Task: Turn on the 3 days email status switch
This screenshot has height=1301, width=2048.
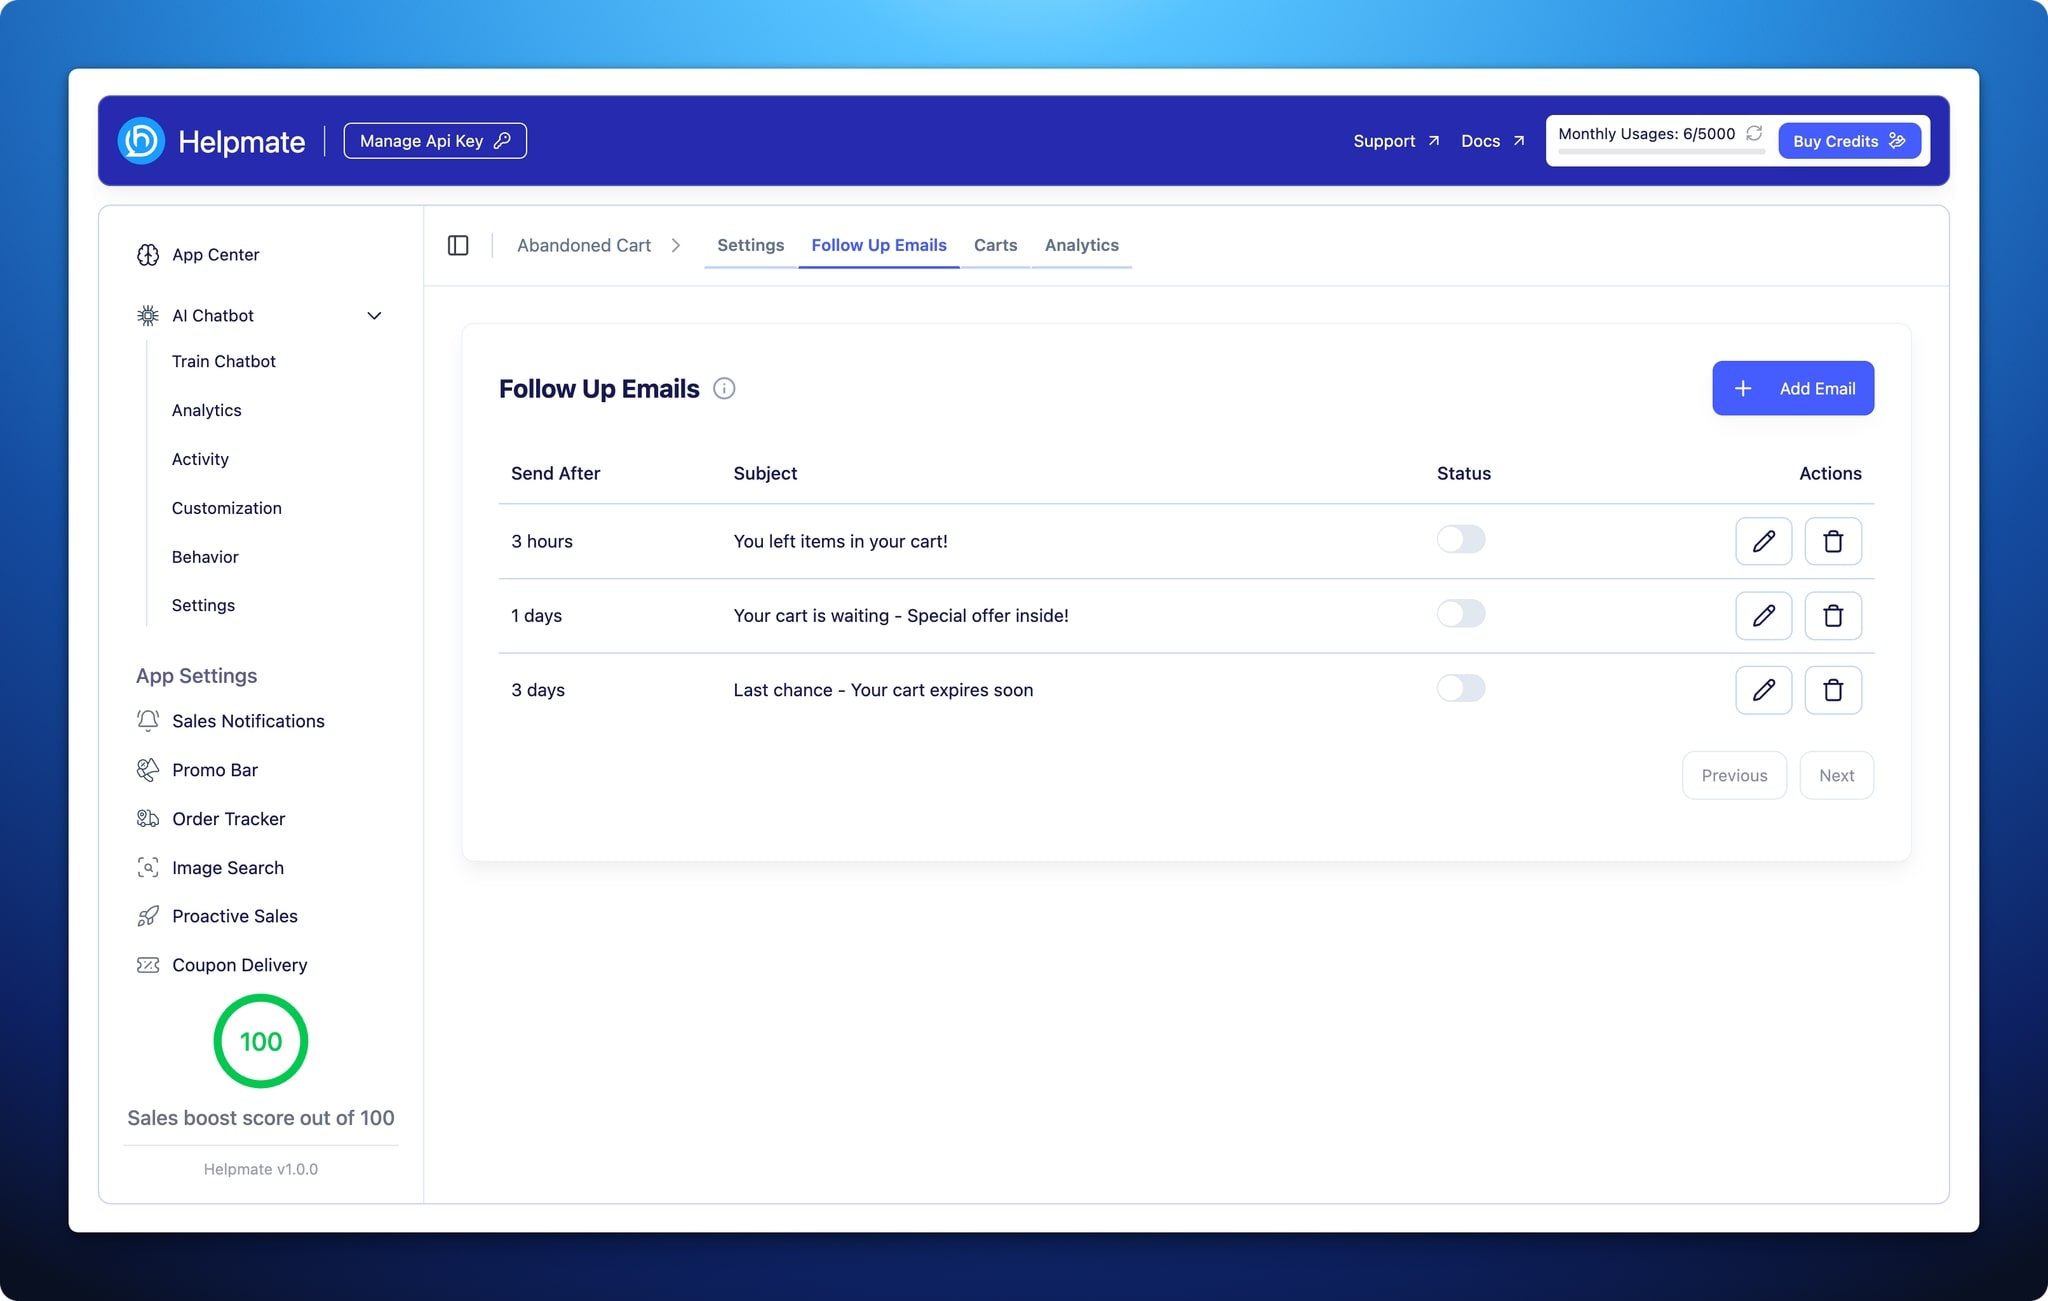Action: point(1460,688)
